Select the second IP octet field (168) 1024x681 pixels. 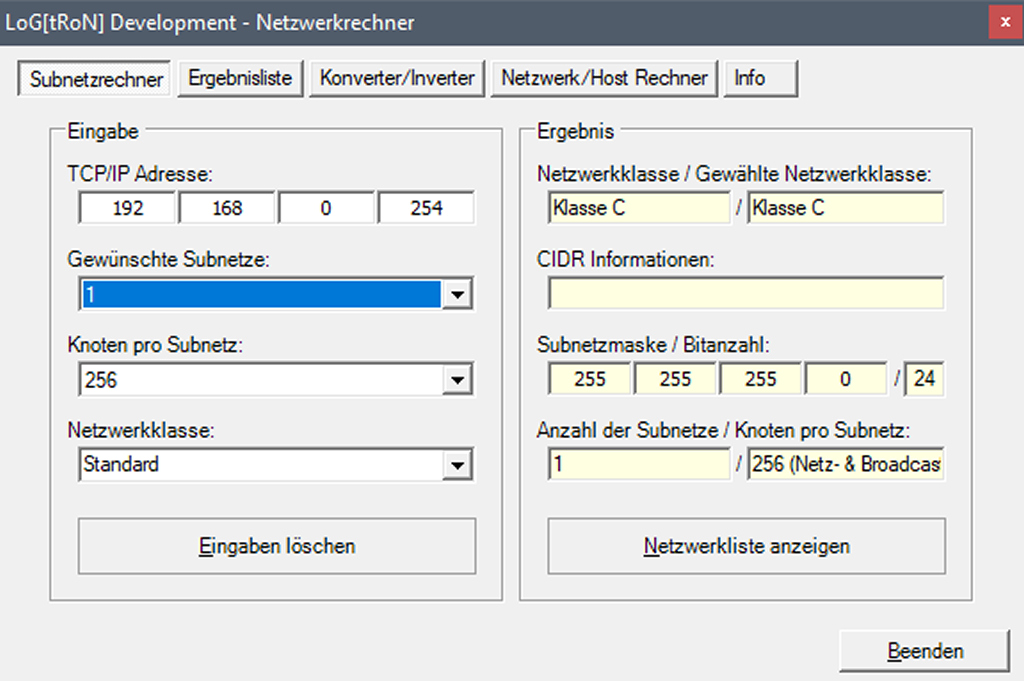coord(226,209)
